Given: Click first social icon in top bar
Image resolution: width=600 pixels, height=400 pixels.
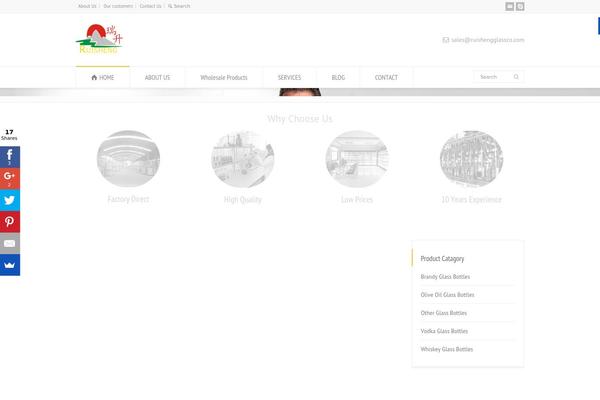Looking at the screenshot, I should coord(510,6).
